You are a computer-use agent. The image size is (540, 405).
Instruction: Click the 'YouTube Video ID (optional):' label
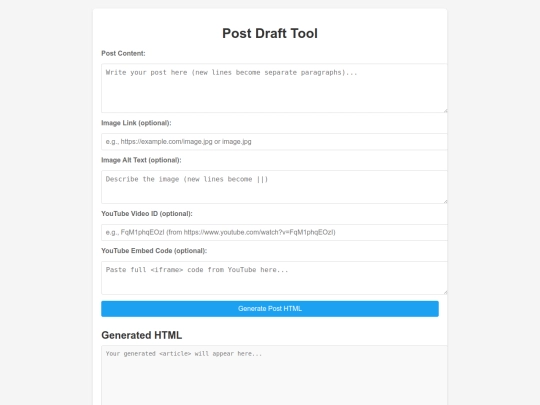pos(147,214)
